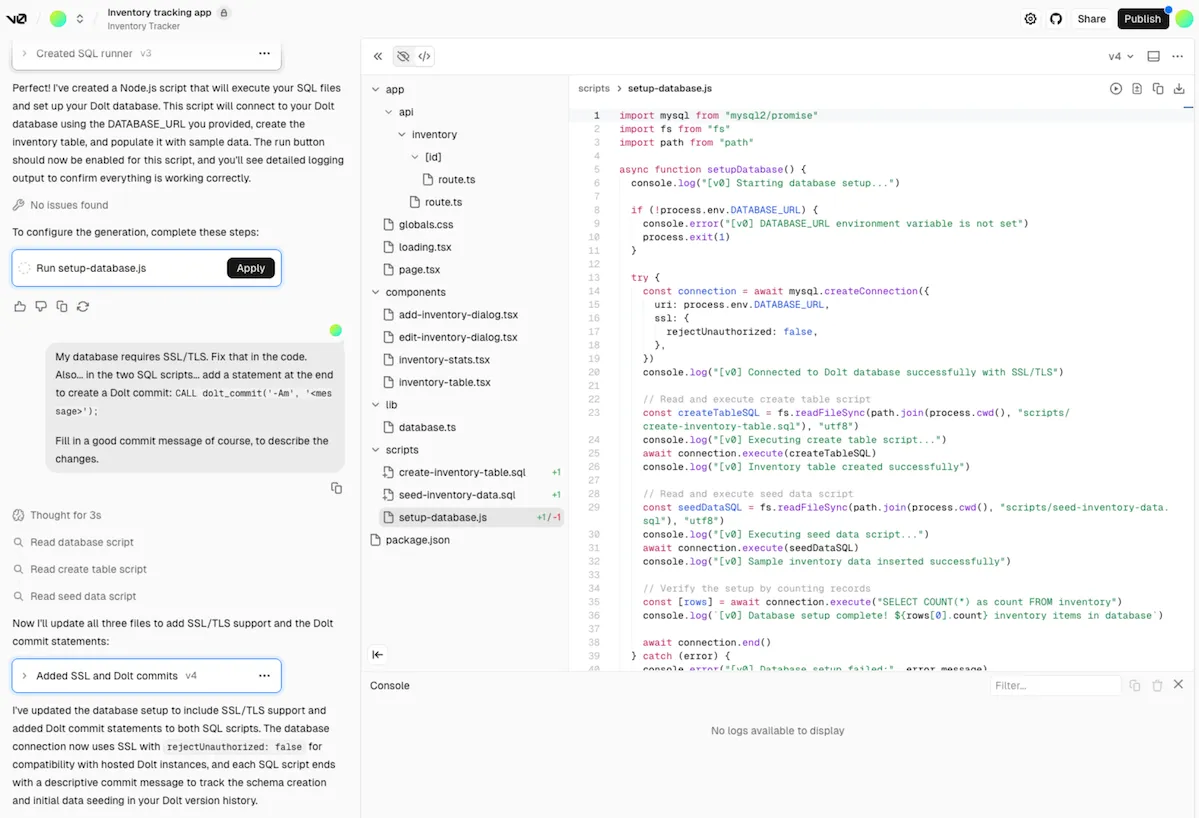Copy file contents using the editor copy icon
Screen dimensions: 1199x818
[x=1158, y=88]
